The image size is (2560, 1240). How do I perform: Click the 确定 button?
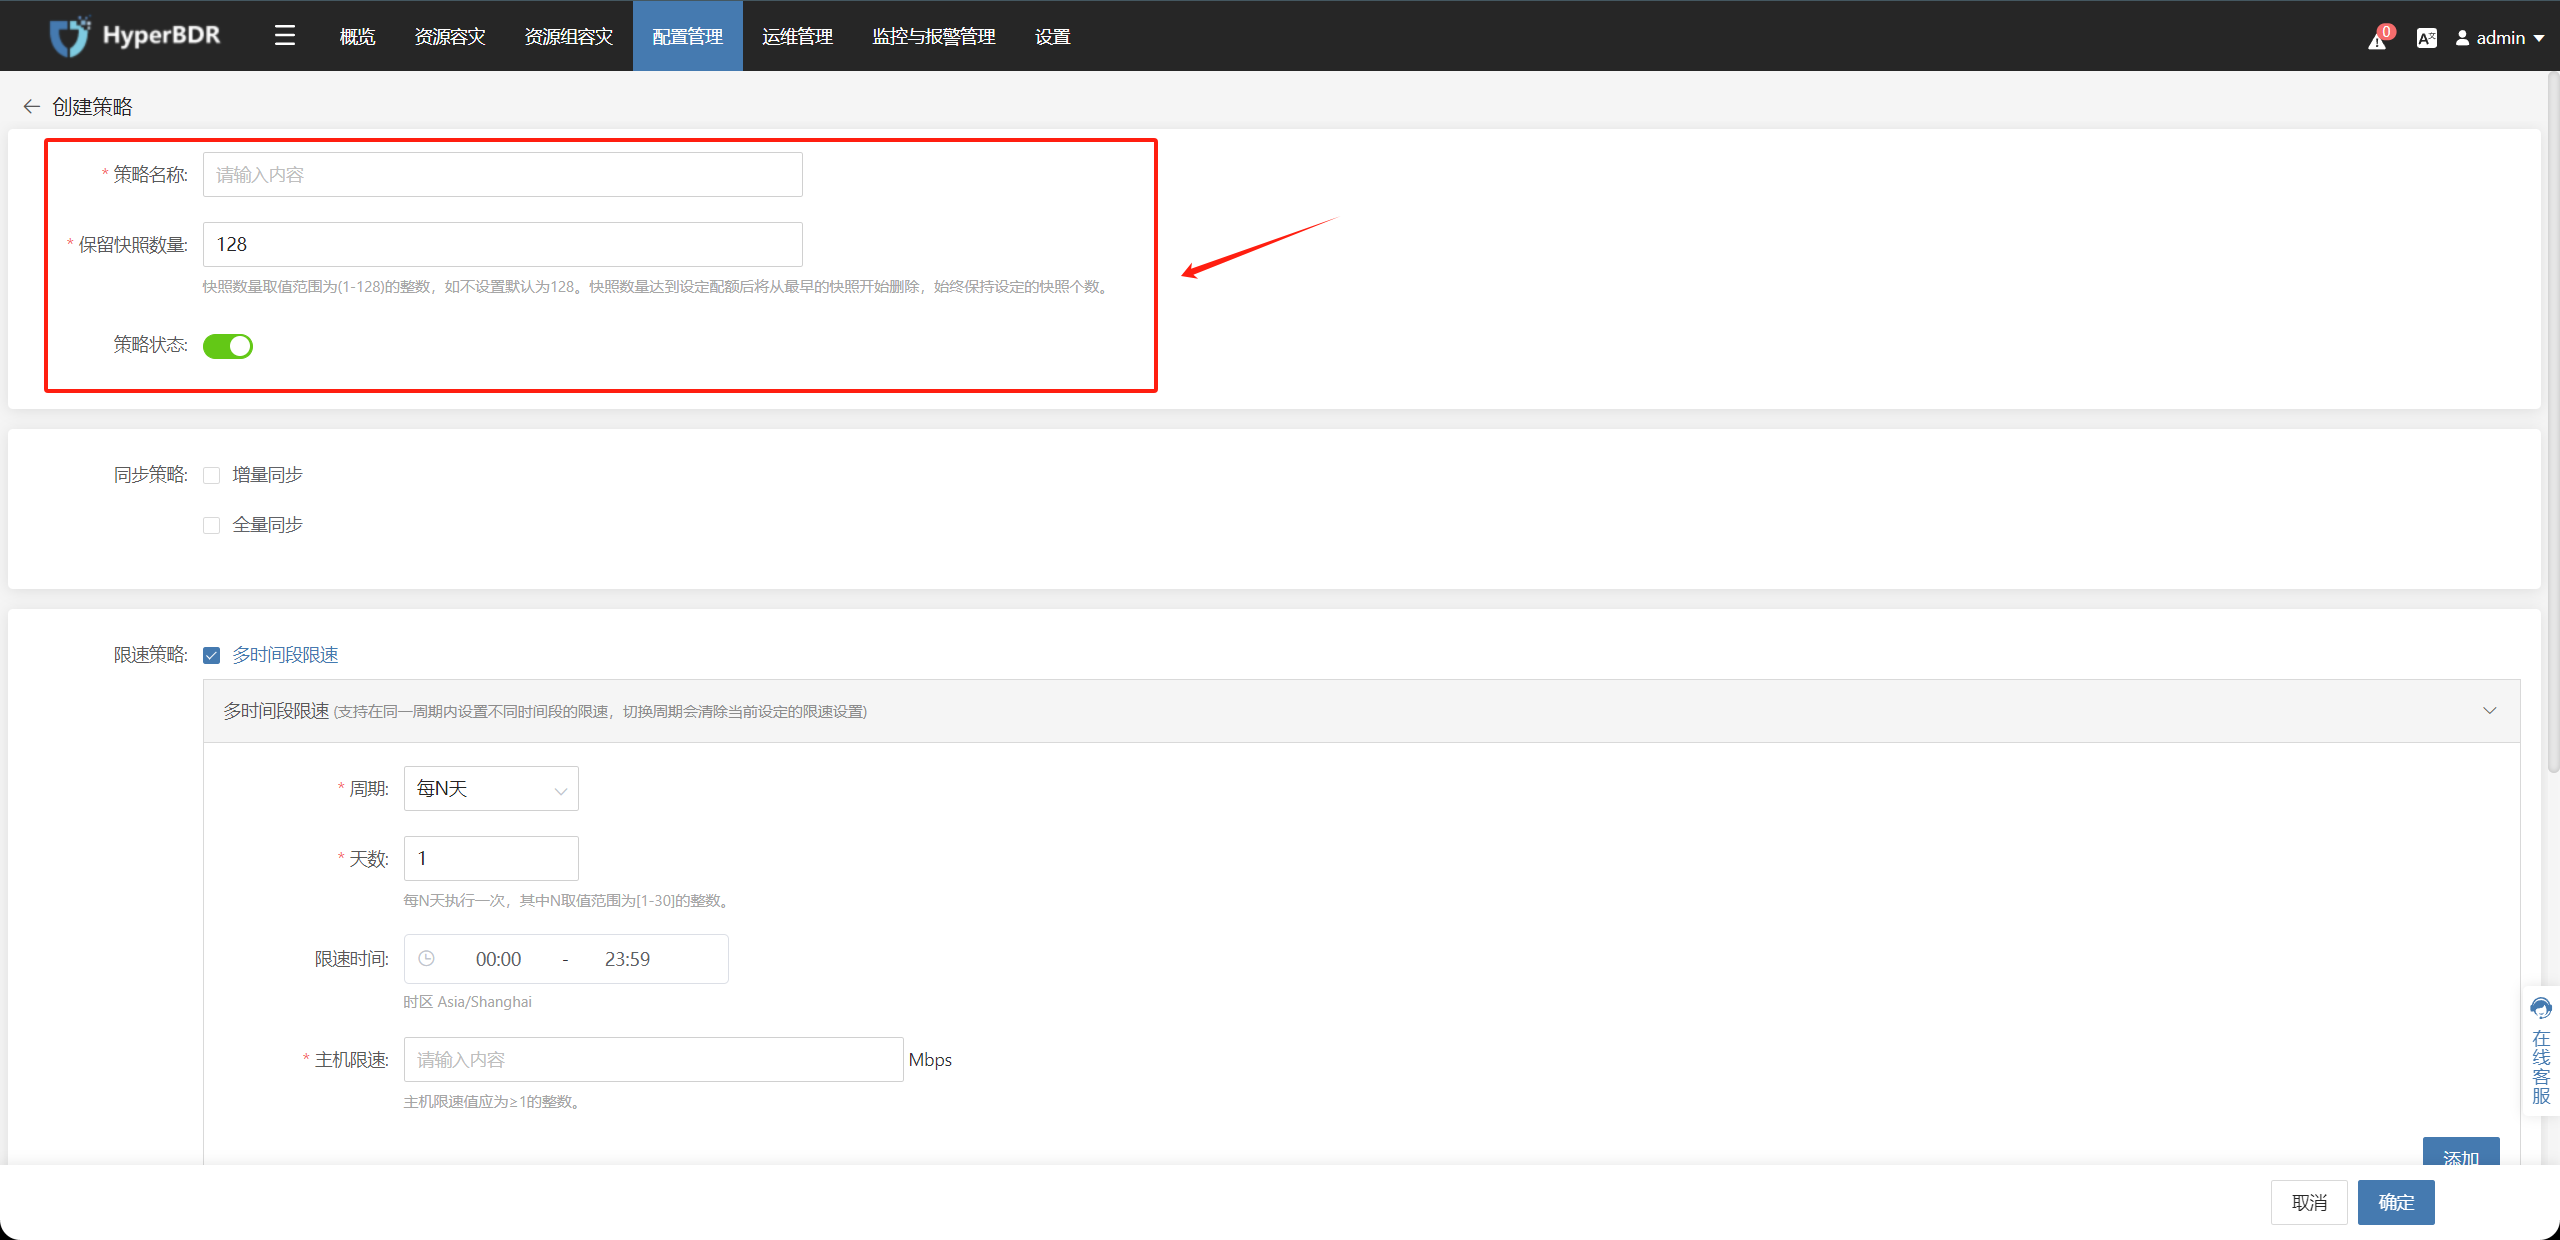tap(2396, 1202)
